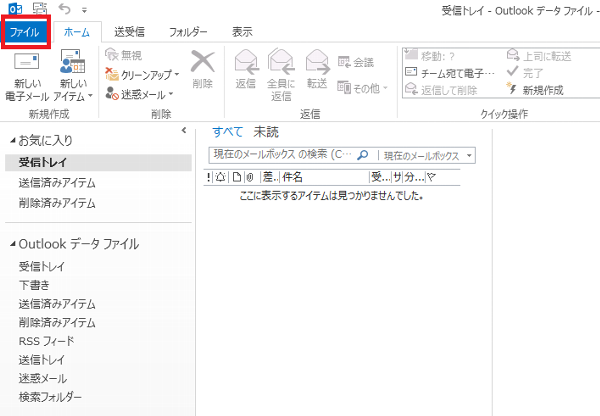This screenshot has width=600, height=416.
Task: Open the 下書き folder
Action: pyautogui.click(x=34, y=285)
